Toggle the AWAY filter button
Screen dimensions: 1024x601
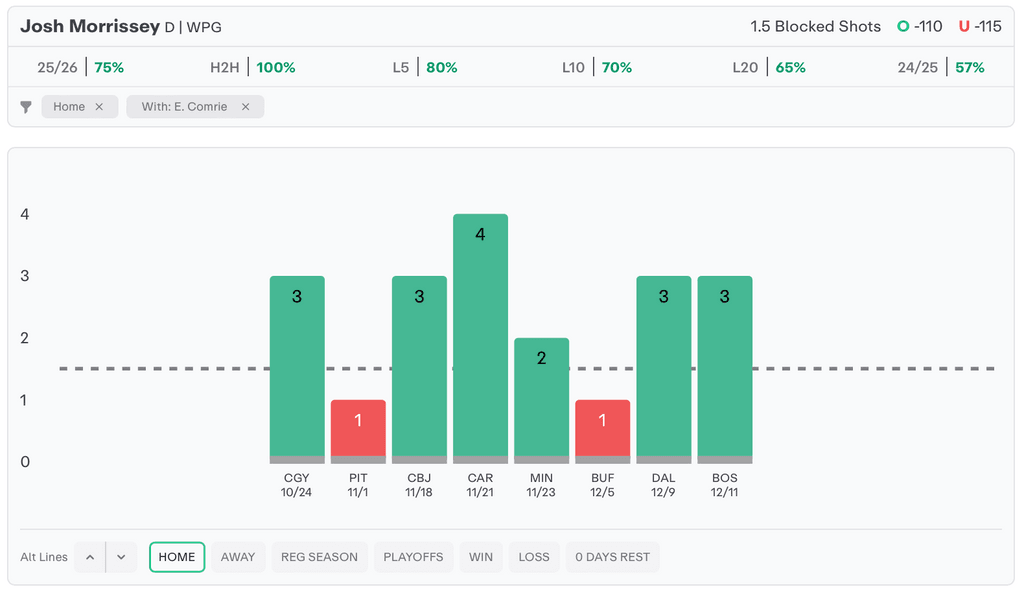238,557
